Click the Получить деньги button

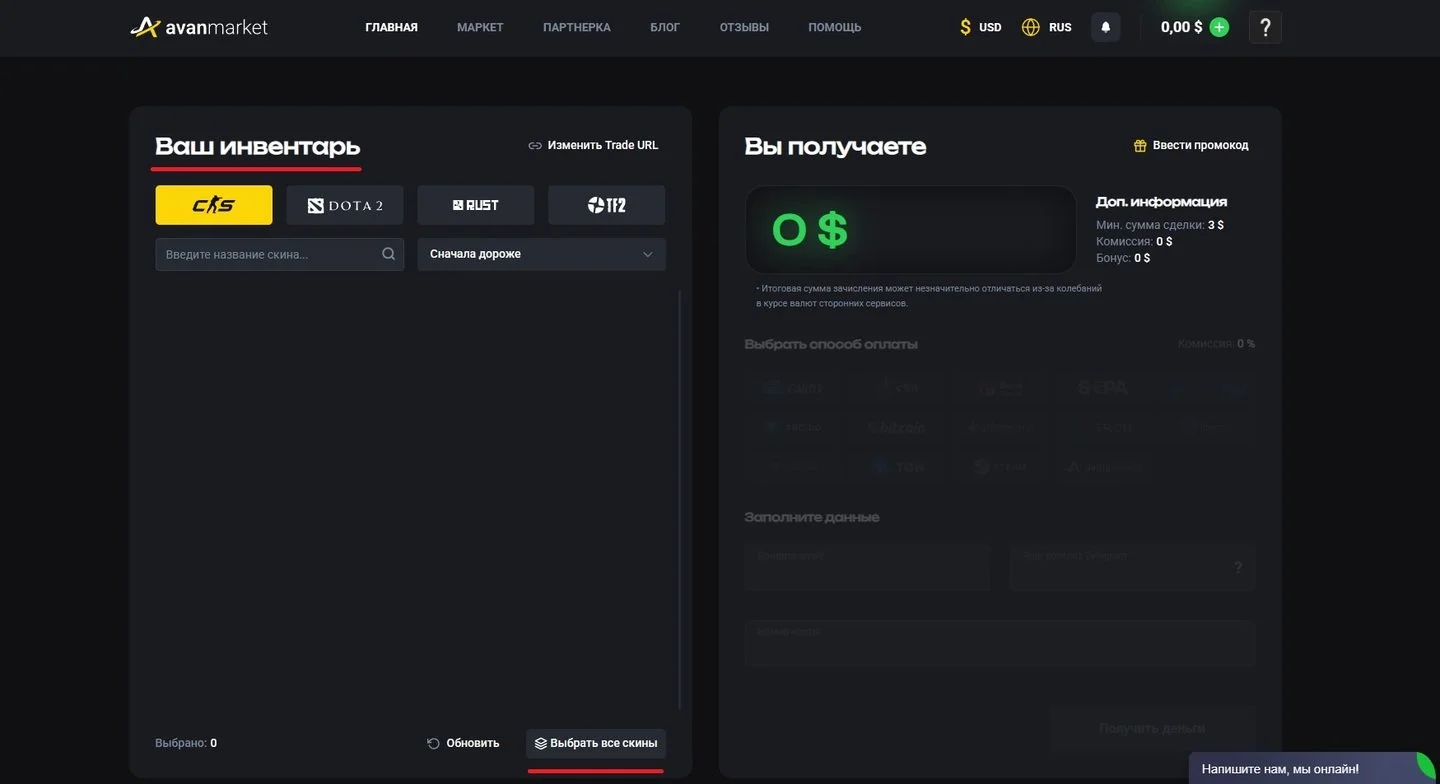(1152, 728)
